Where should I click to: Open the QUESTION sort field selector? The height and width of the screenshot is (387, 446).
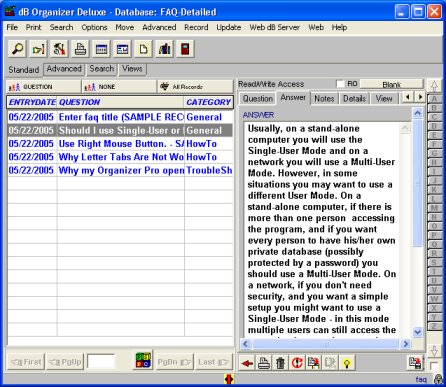point(43,87)
